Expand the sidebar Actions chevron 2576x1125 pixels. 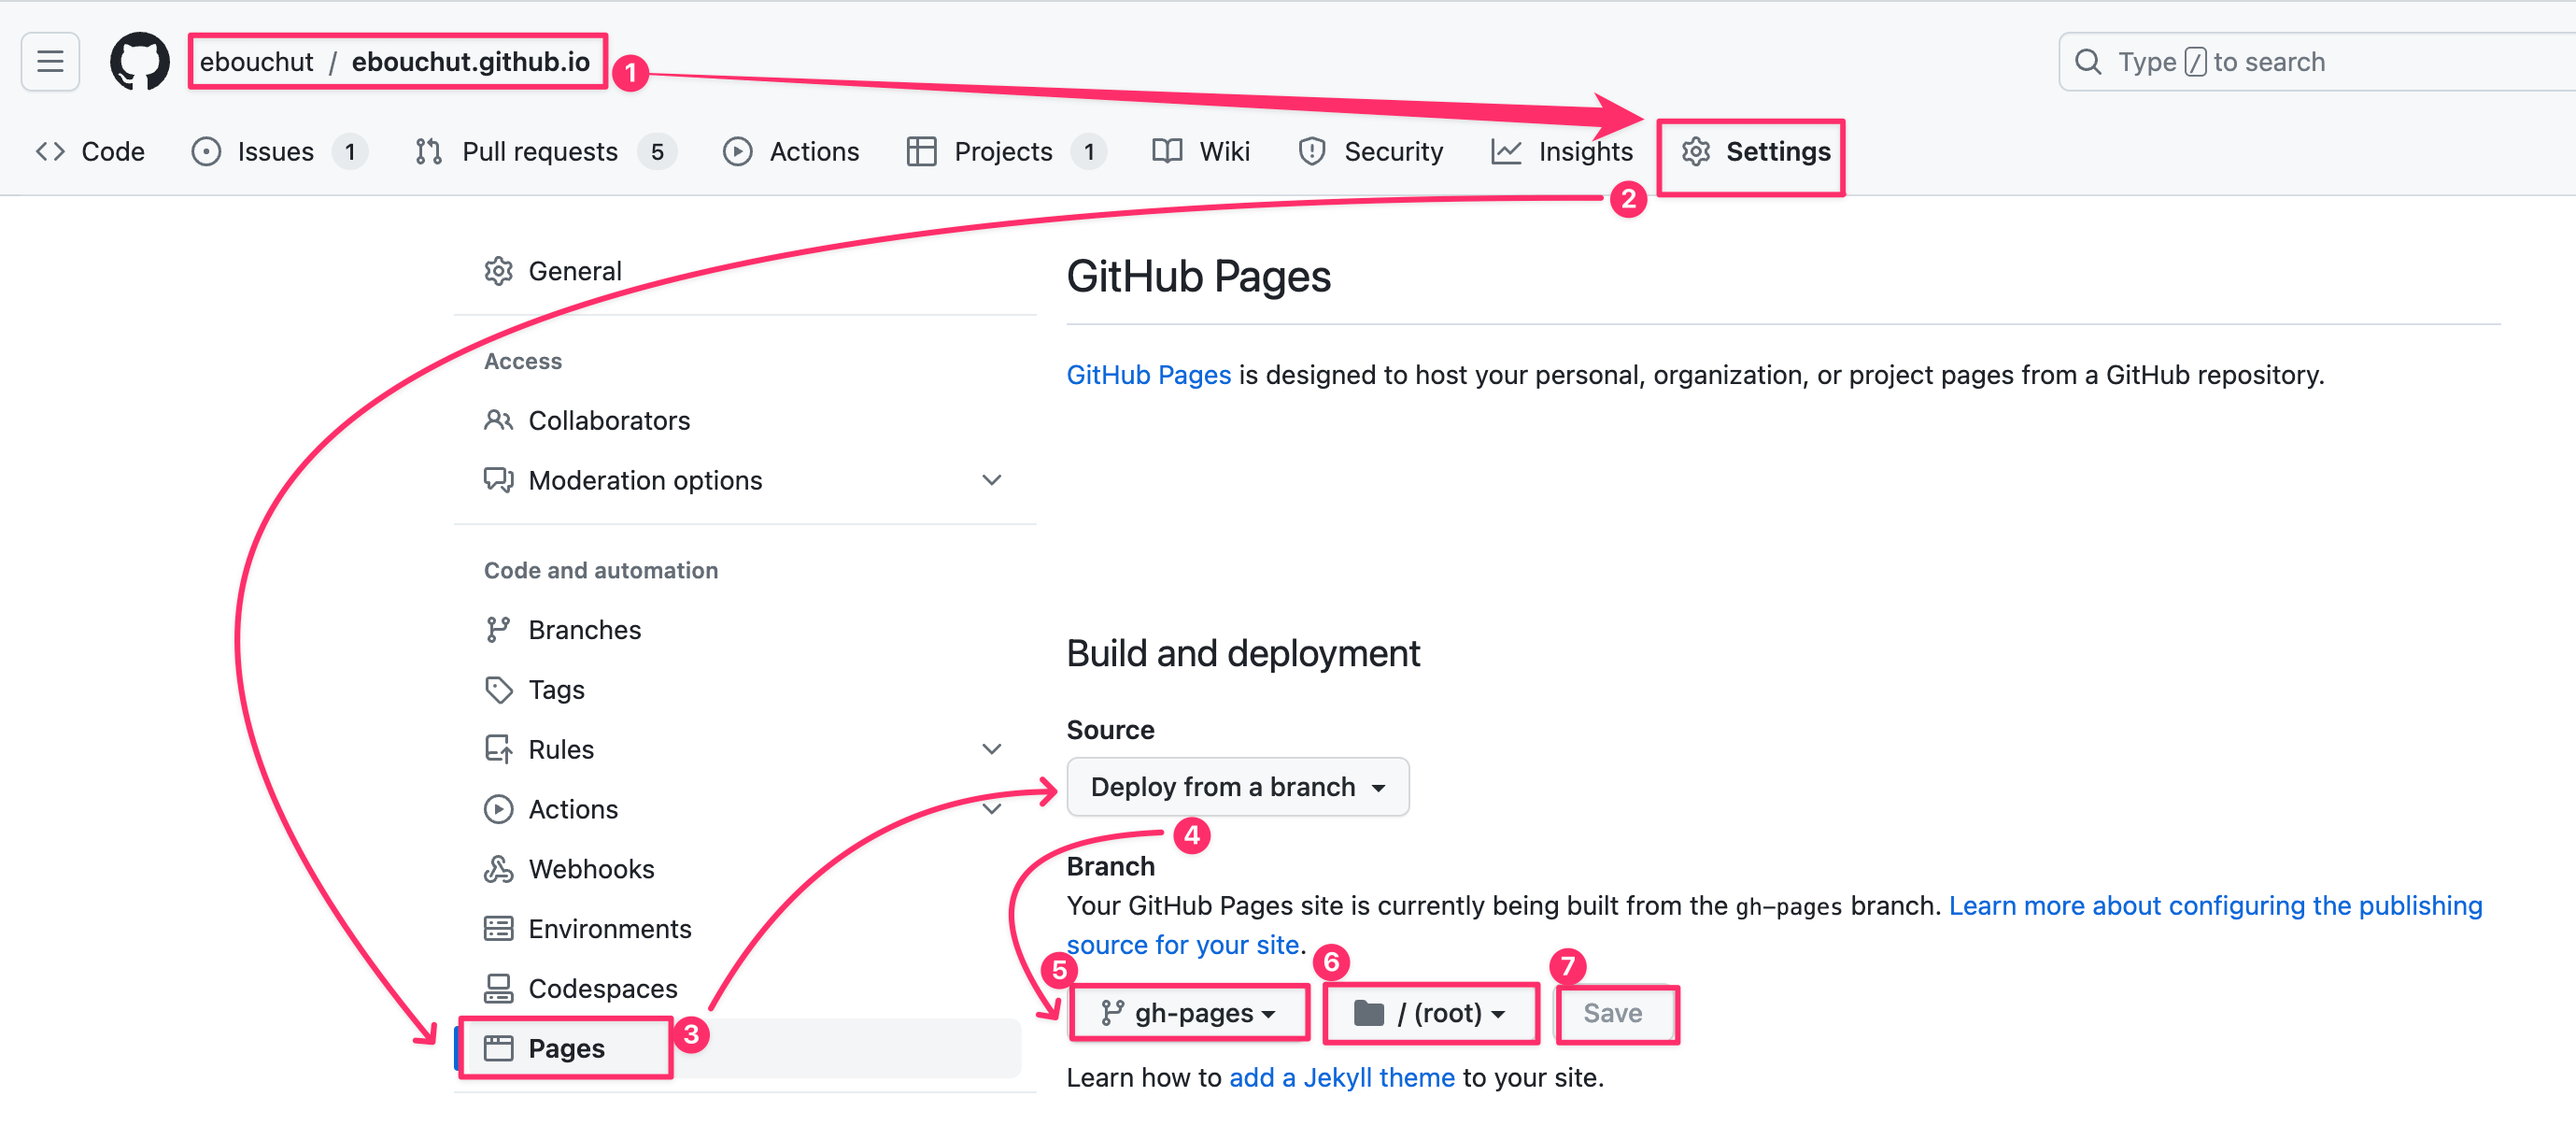[x=991, y=808]
